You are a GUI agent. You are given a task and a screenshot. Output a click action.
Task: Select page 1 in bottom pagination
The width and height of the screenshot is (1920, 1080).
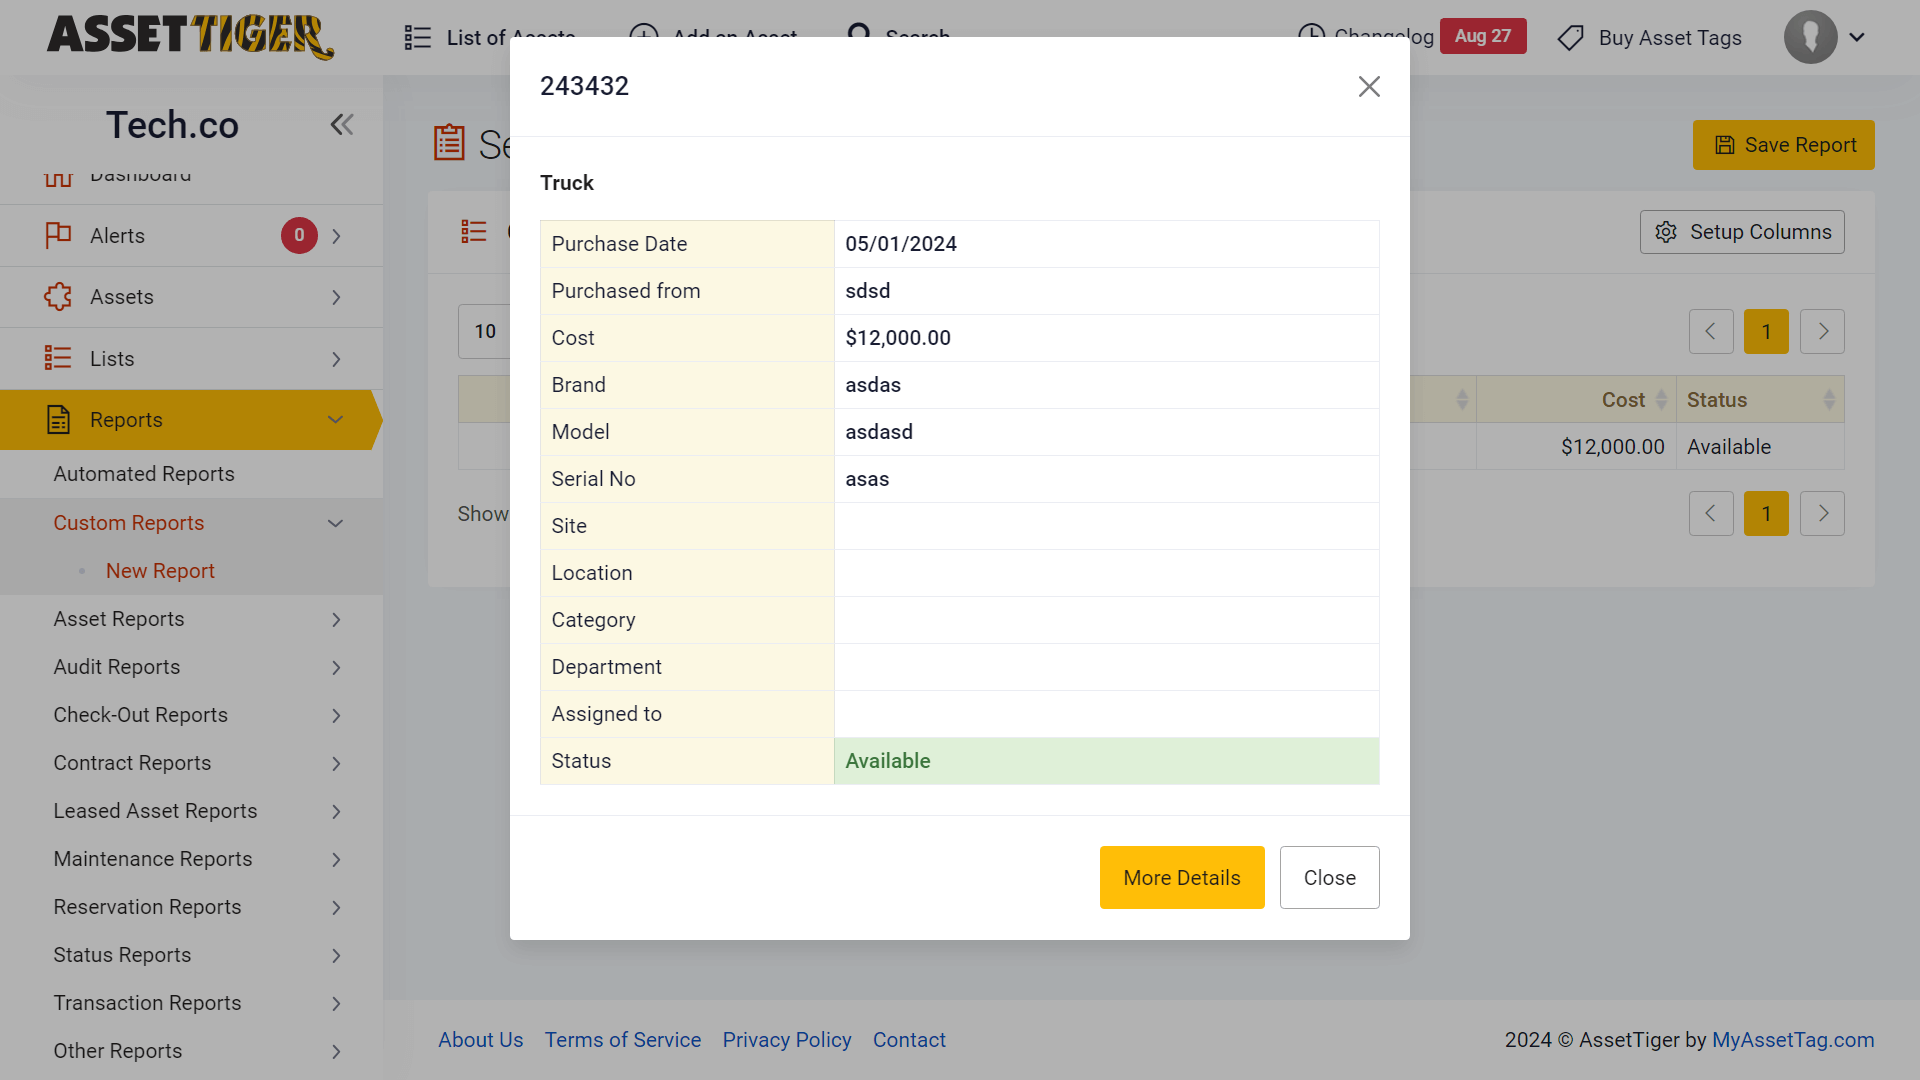[1766, 513]
